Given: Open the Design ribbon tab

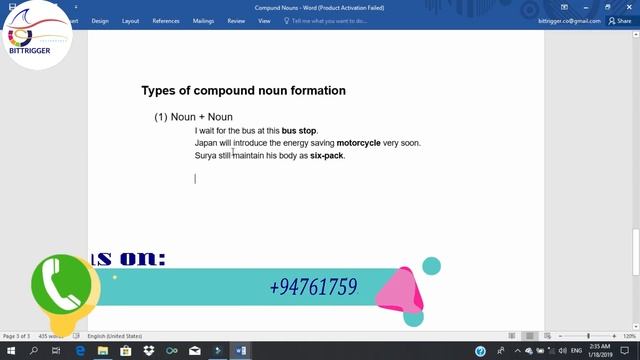Looking at the screenshot, I should [x=100, y=21].
